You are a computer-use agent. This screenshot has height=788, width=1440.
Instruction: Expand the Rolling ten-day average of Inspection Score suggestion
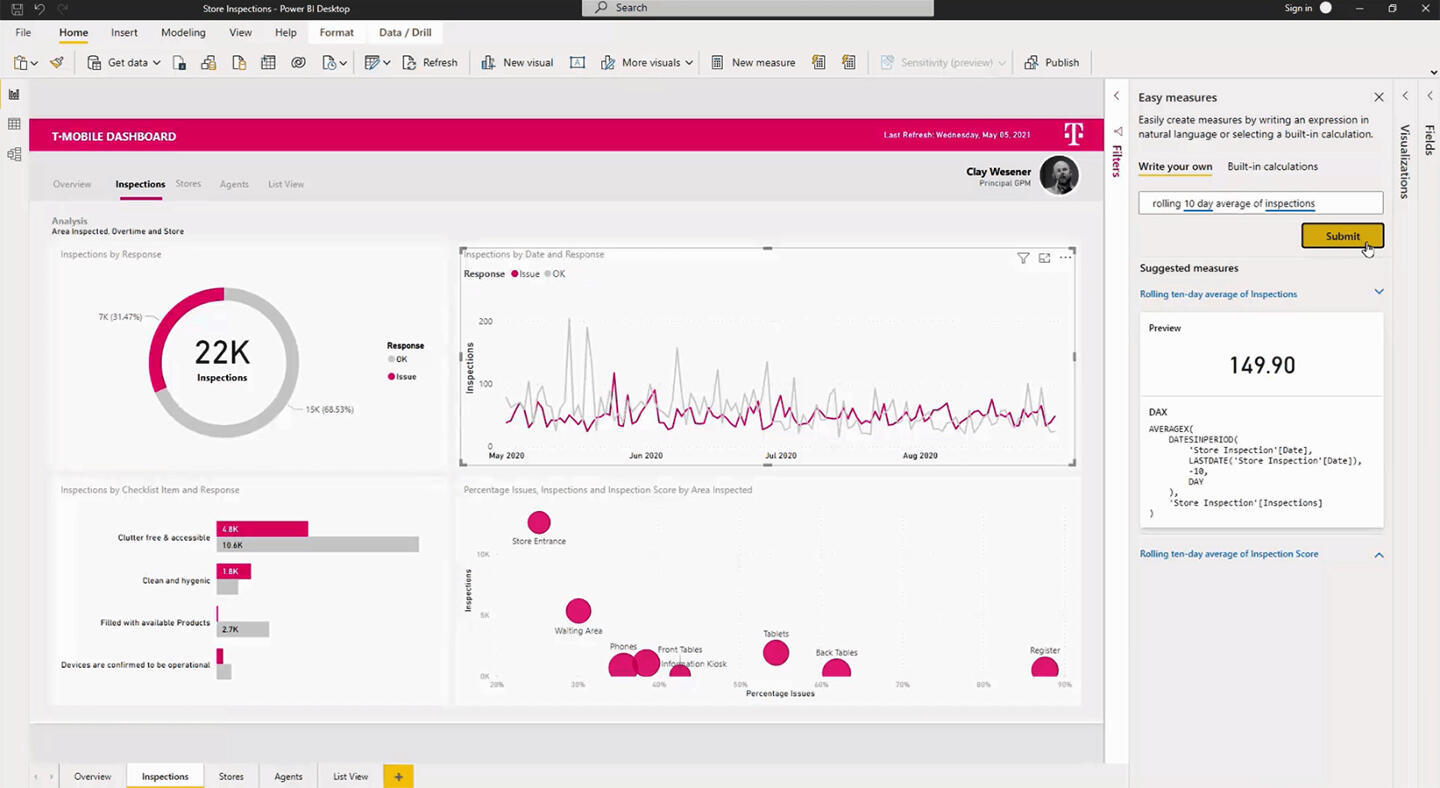(x=1379, y=555)
